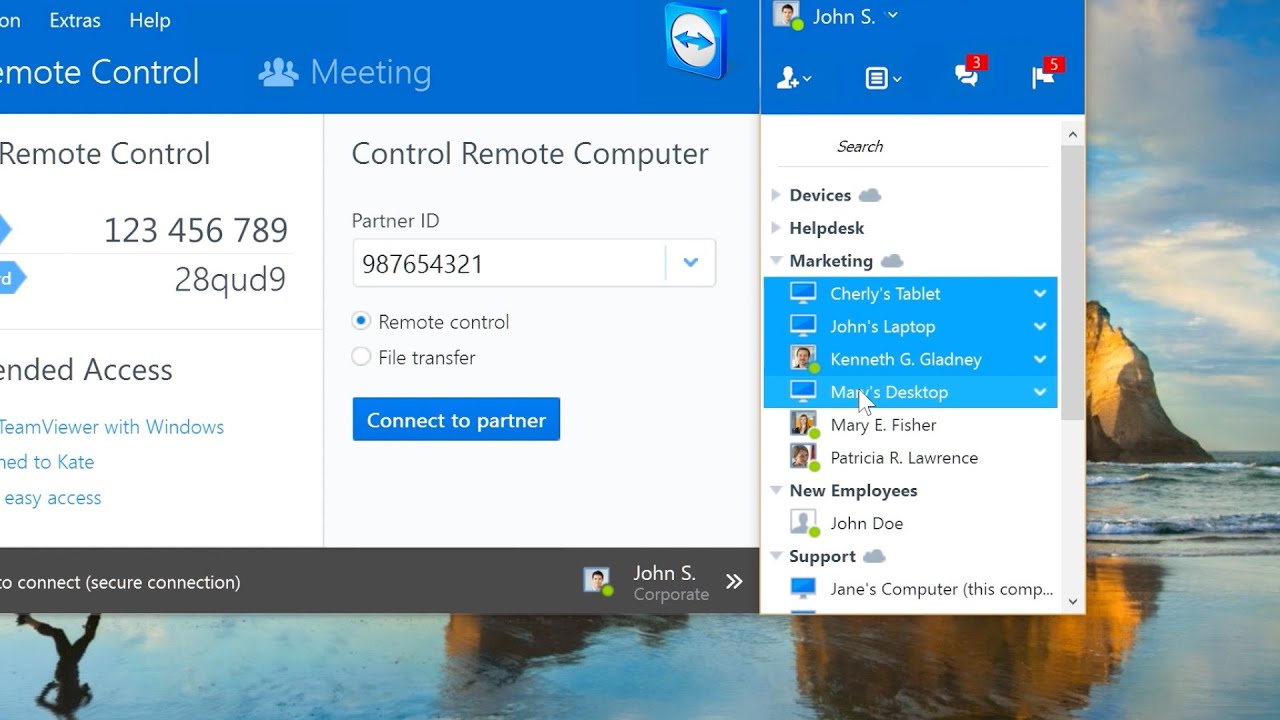Open Kenneth G. Gladney row dropdown chevron
The image size is (1280, 720).
(1040, 360)
